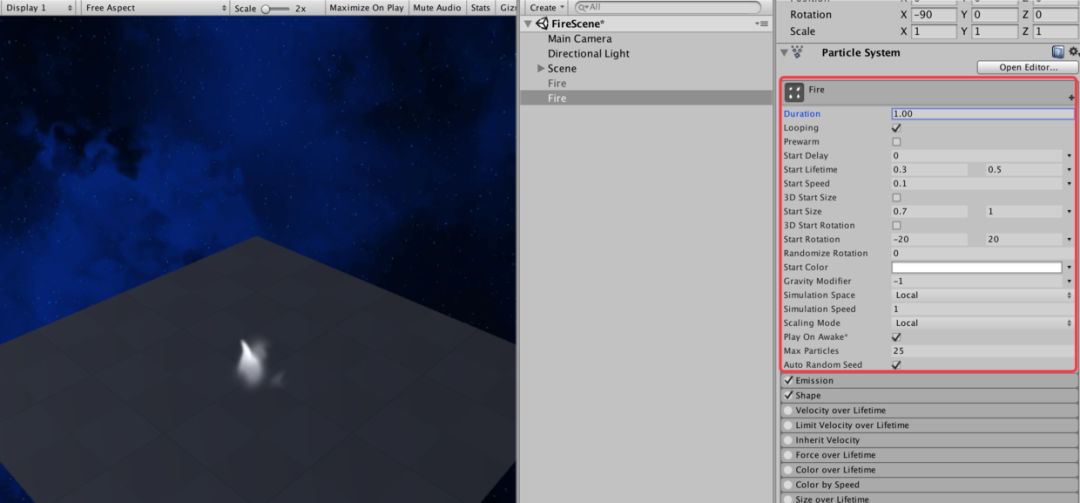Toggle the Stats button

[480, 8]
